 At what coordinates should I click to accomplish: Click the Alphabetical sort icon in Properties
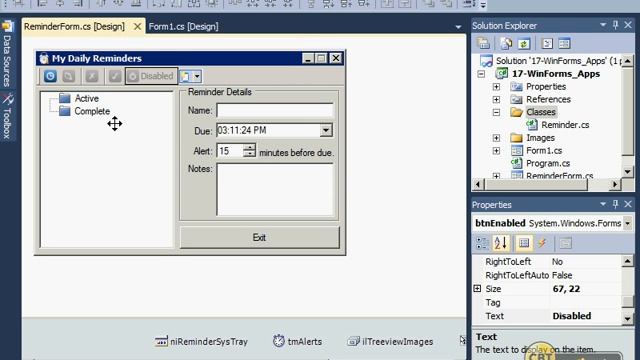pyautogui.click(x=501, y=243)
